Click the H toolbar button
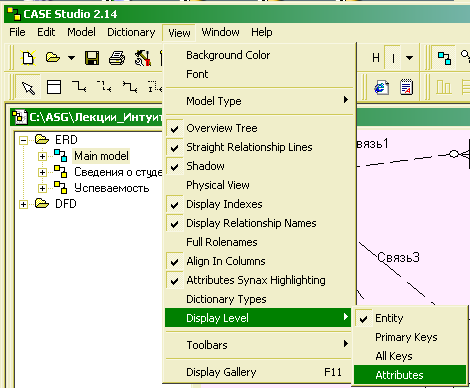This screenshot has height=388, width=470. (x=376, y=58)
